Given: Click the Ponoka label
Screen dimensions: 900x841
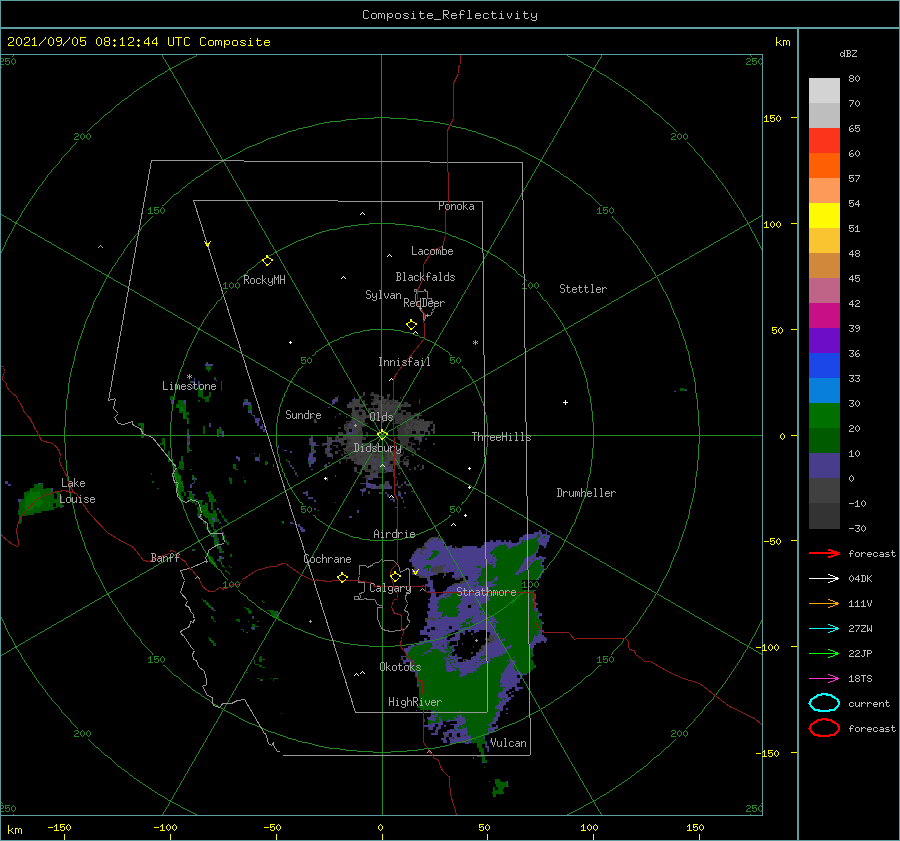Looking at the screenshot, I should [456, 206].
